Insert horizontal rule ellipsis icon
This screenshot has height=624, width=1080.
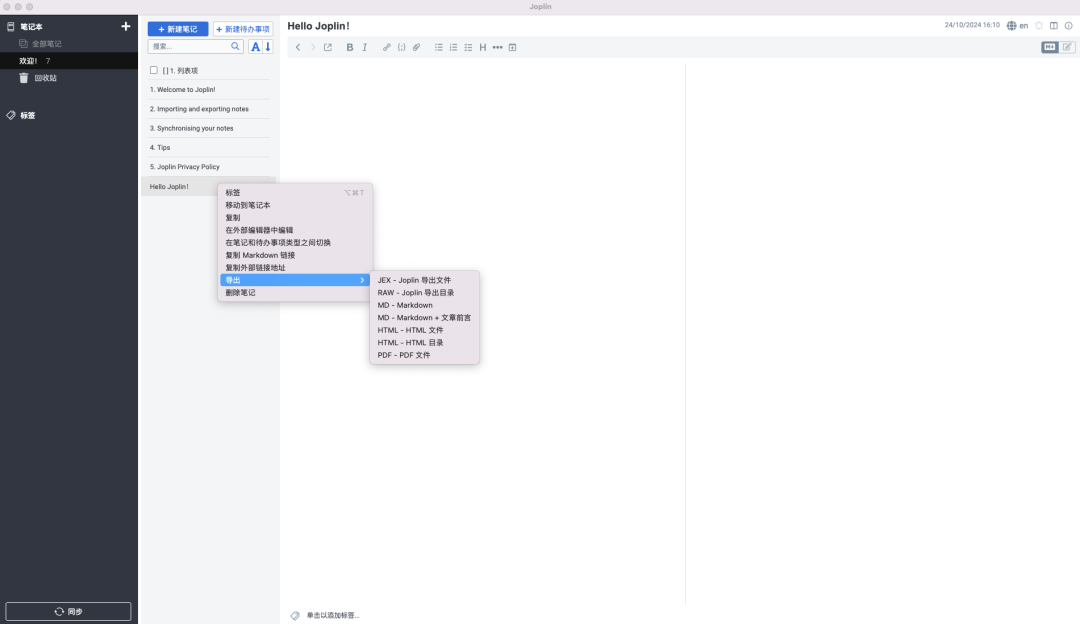497,48
